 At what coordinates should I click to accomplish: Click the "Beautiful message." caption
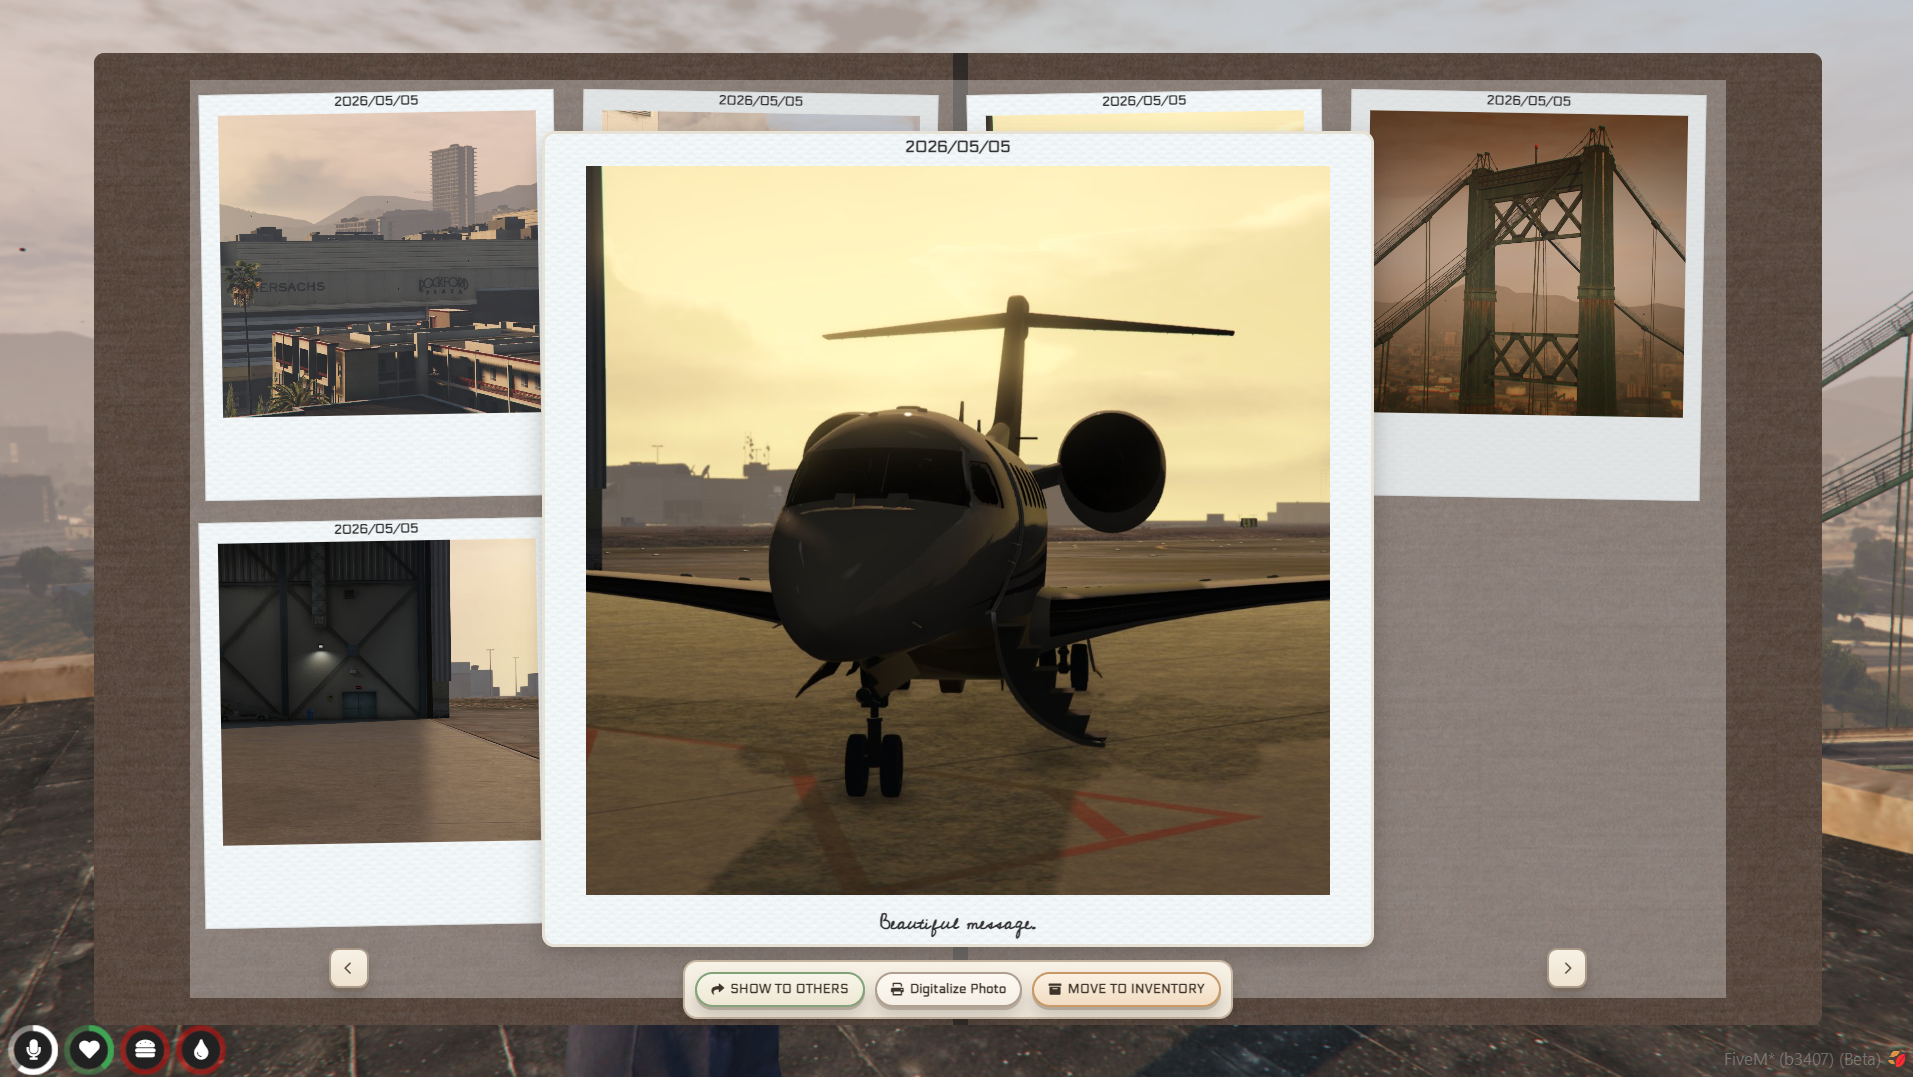(957, 923)
